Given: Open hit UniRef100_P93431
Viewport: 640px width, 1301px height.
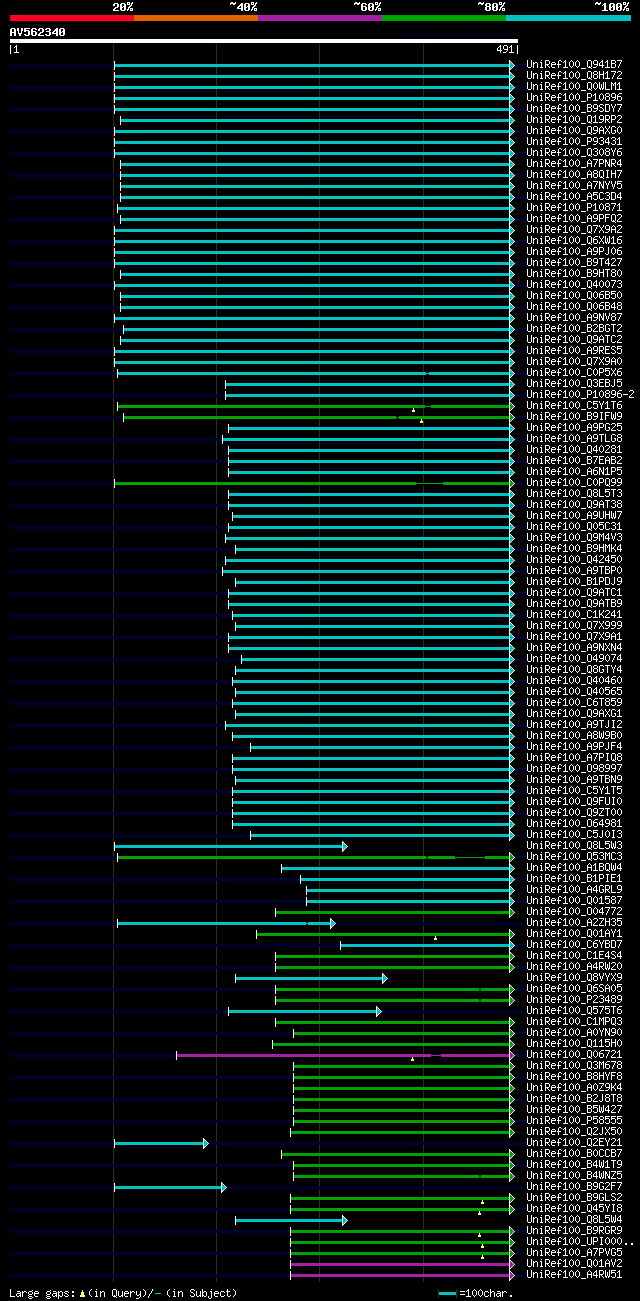Looking at the screenshot, I should point(574,141).
